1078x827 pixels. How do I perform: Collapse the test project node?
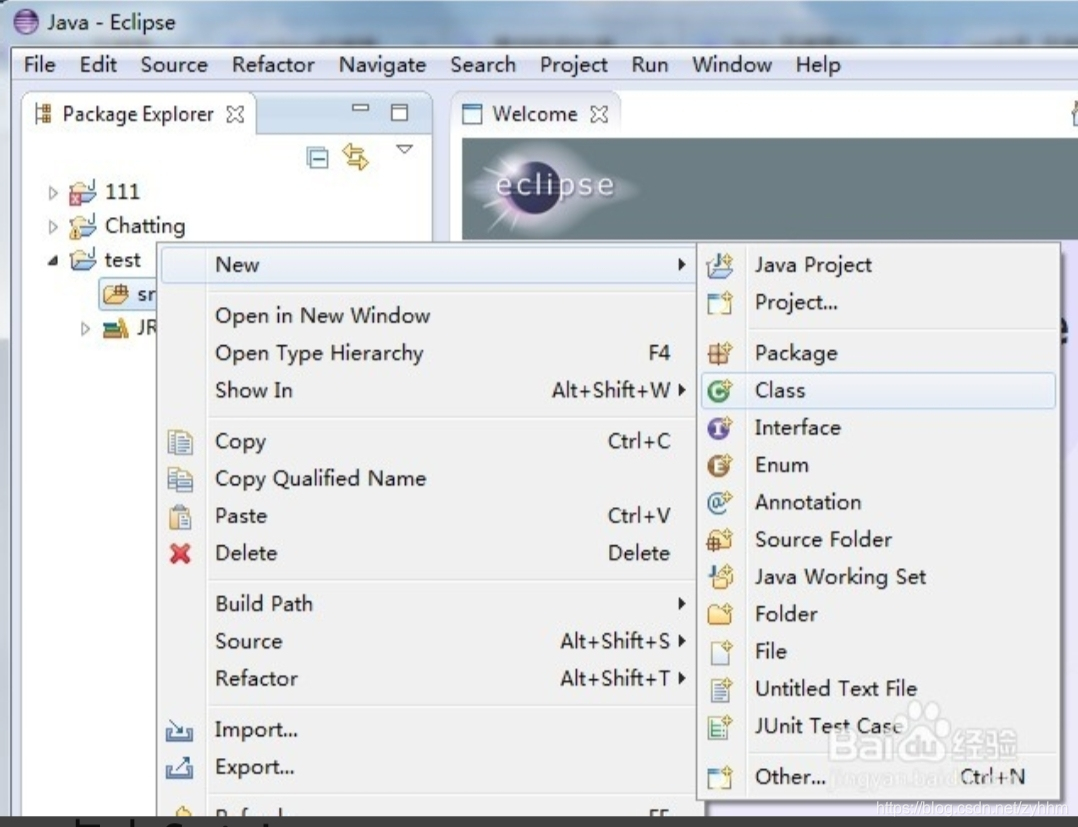[x=53, y=261]
